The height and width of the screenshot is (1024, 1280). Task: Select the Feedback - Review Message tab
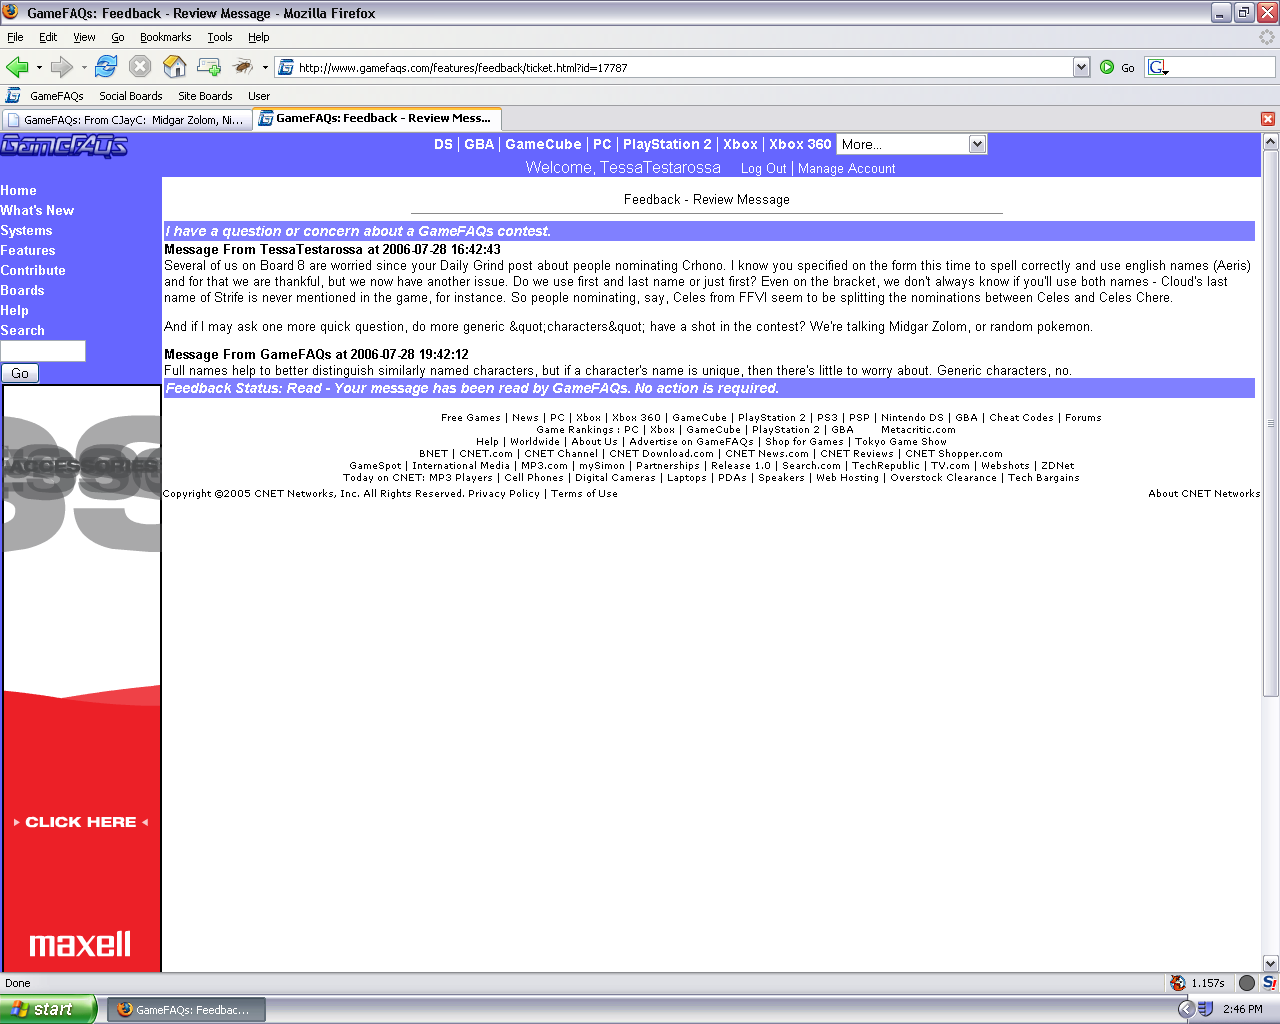coord(376,118)
